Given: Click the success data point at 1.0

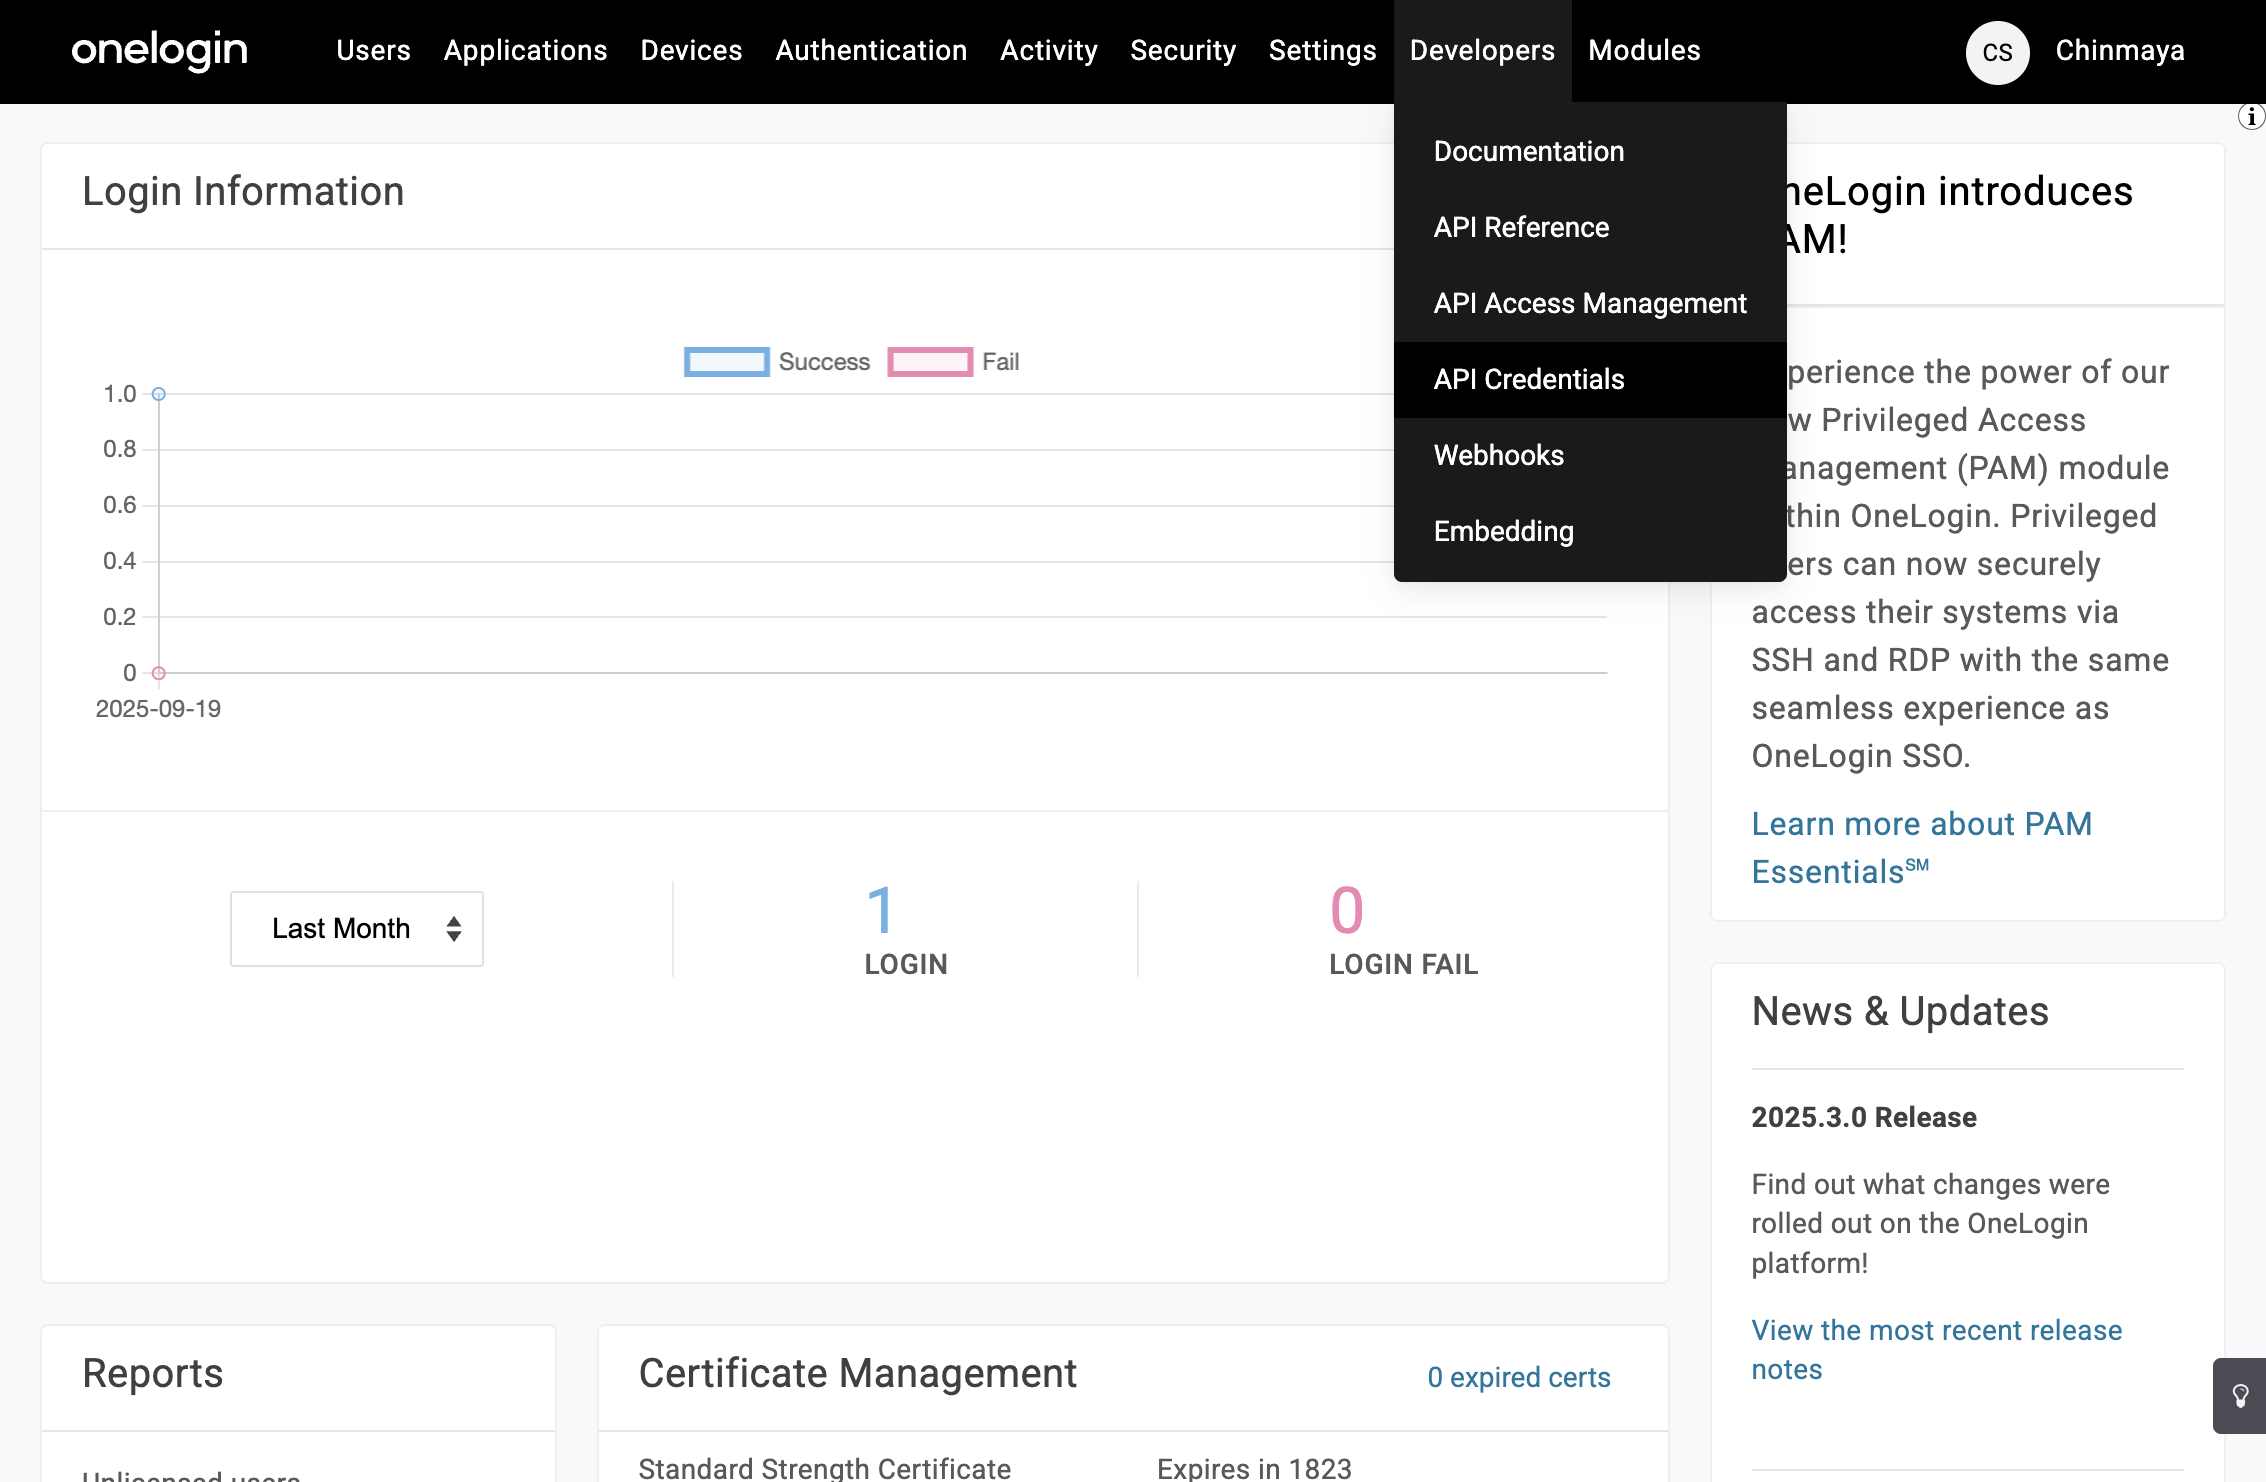Looking at the screenshot, I should (158, 394).
